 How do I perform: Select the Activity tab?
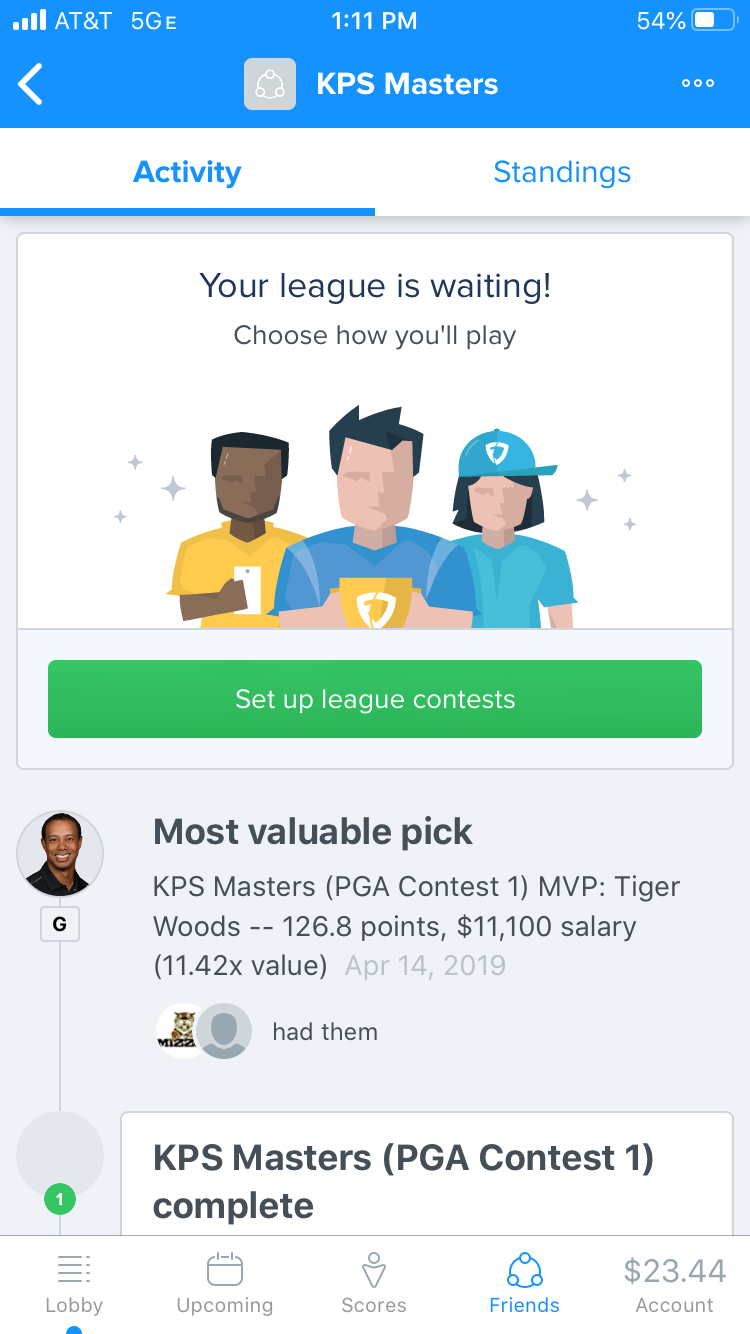coord(187,172)
